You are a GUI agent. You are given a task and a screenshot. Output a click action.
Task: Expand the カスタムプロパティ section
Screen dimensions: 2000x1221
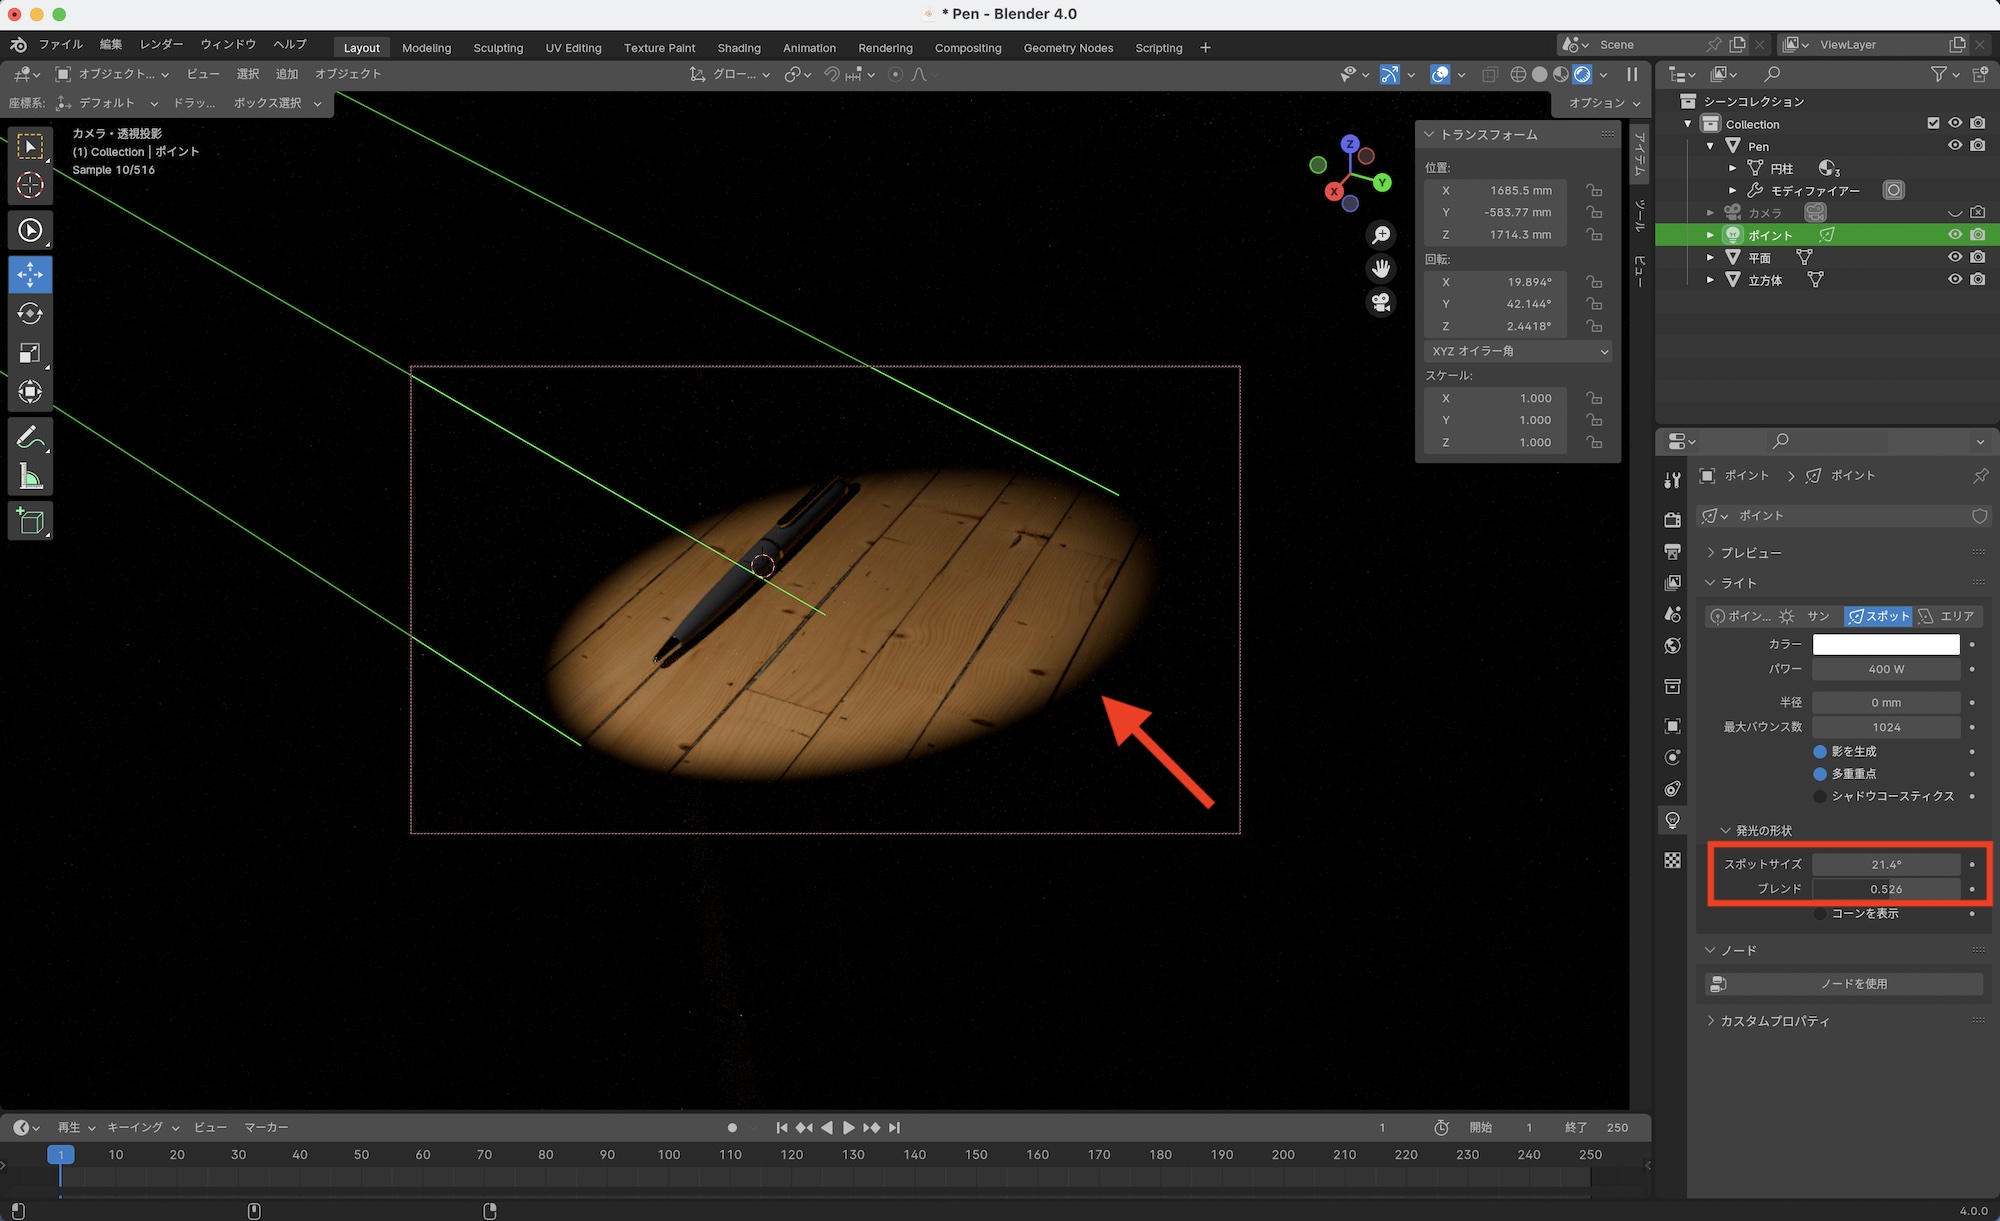pyautogui.click(x=1773, y=1021)
